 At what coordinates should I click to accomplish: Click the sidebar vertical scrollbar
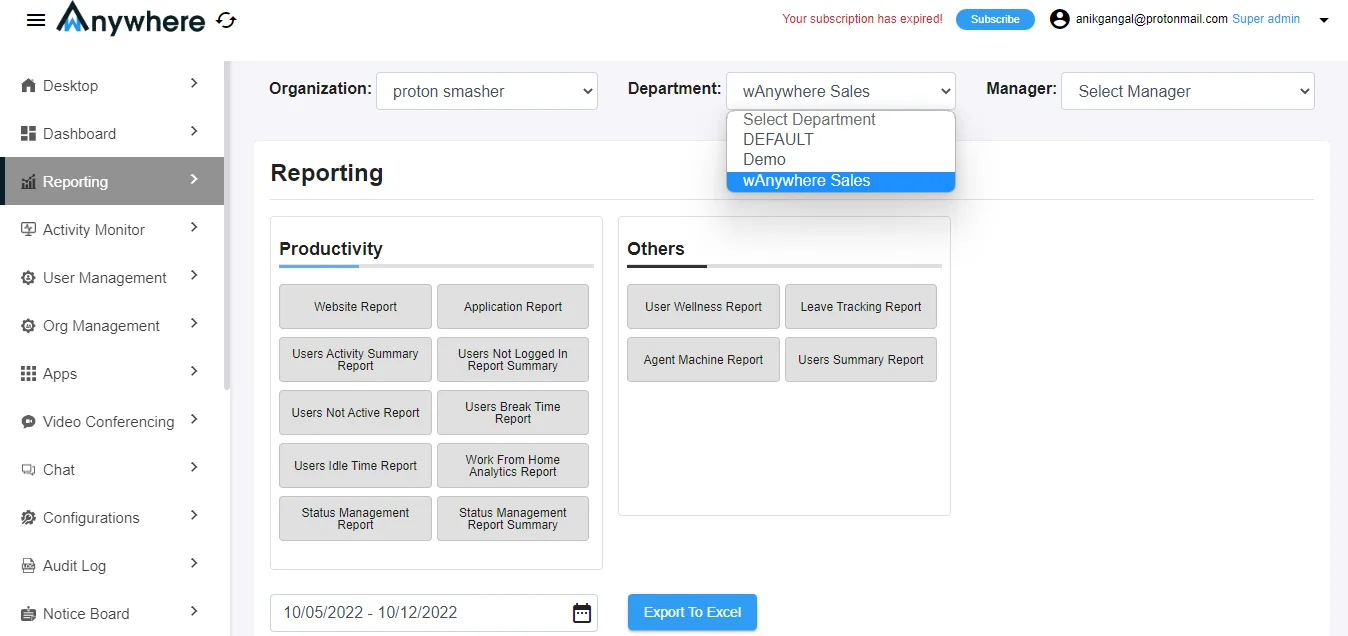point(227,225)
